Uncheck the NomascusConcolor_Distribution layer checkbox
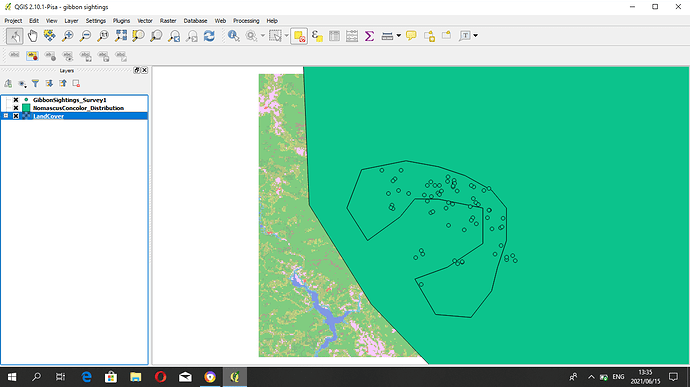 pos(16,108)
